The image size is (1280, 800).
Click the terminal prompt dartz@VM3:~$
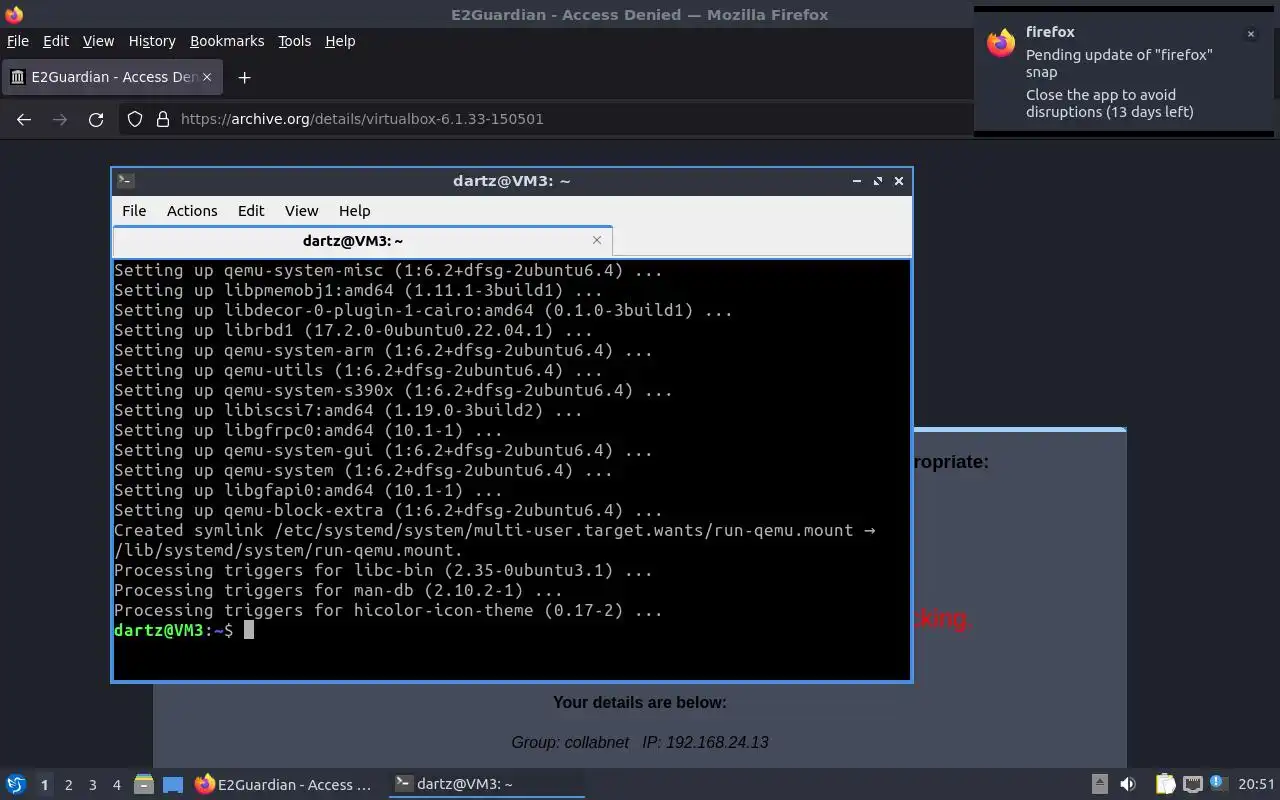pyautogui.click(x=173, y=630)
